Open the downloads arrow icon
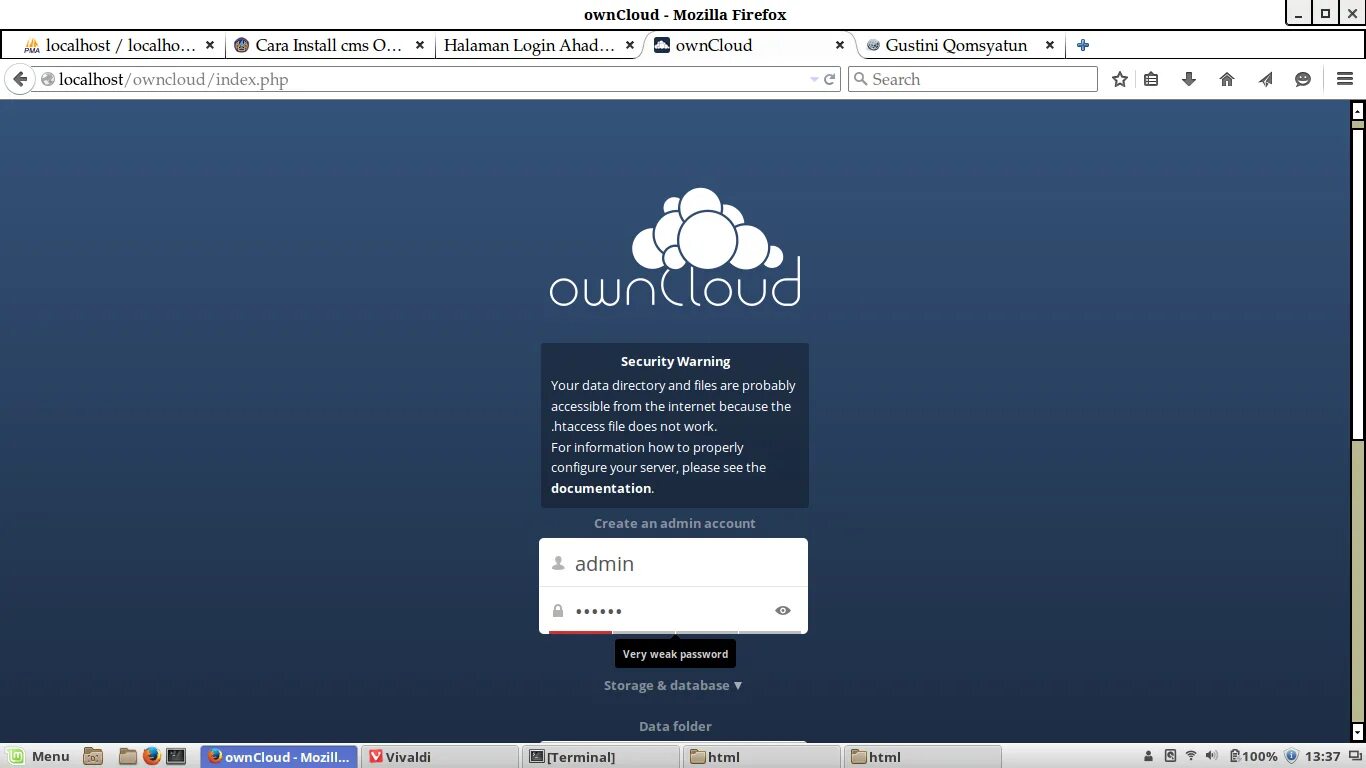 tap(1189, 79)
